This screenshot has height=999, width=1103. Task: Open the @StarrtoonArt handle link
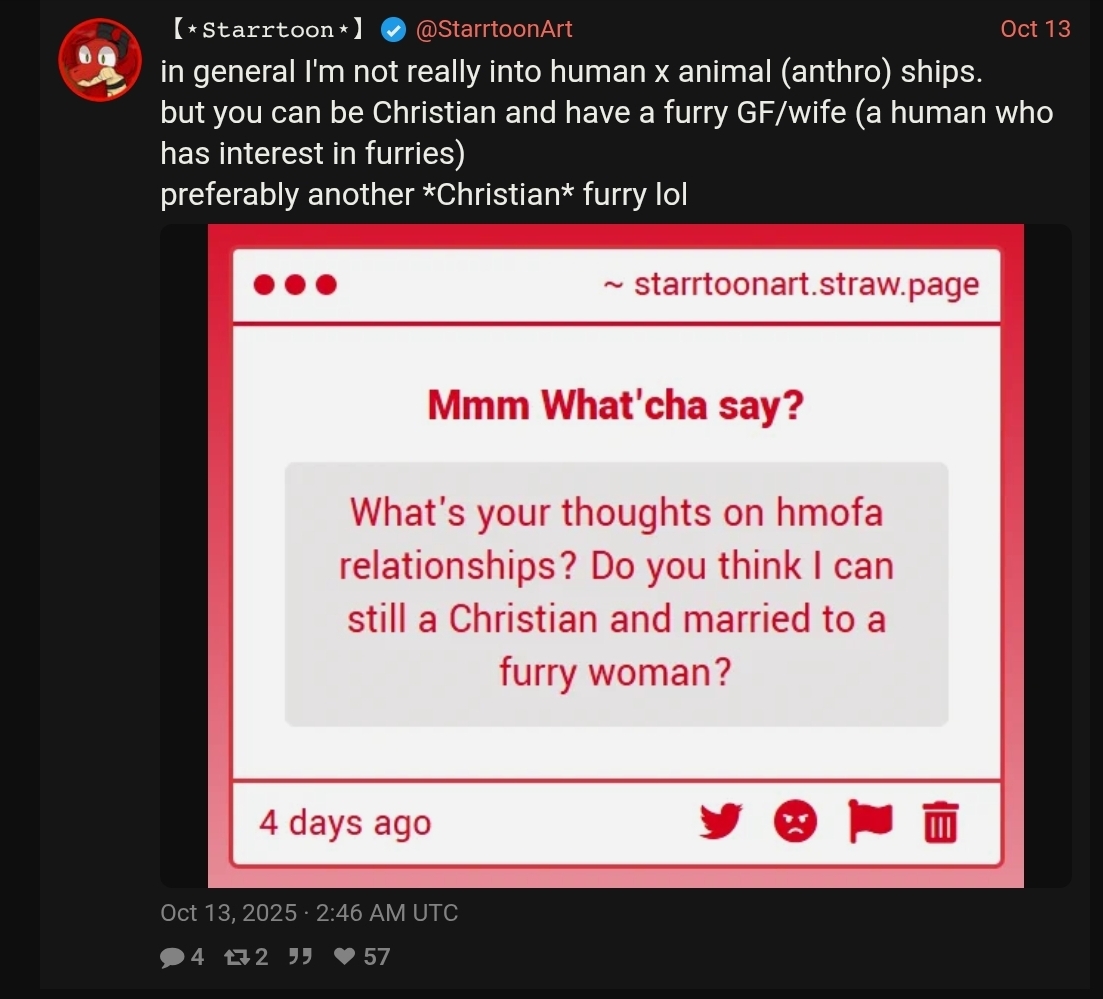point(493,30)
